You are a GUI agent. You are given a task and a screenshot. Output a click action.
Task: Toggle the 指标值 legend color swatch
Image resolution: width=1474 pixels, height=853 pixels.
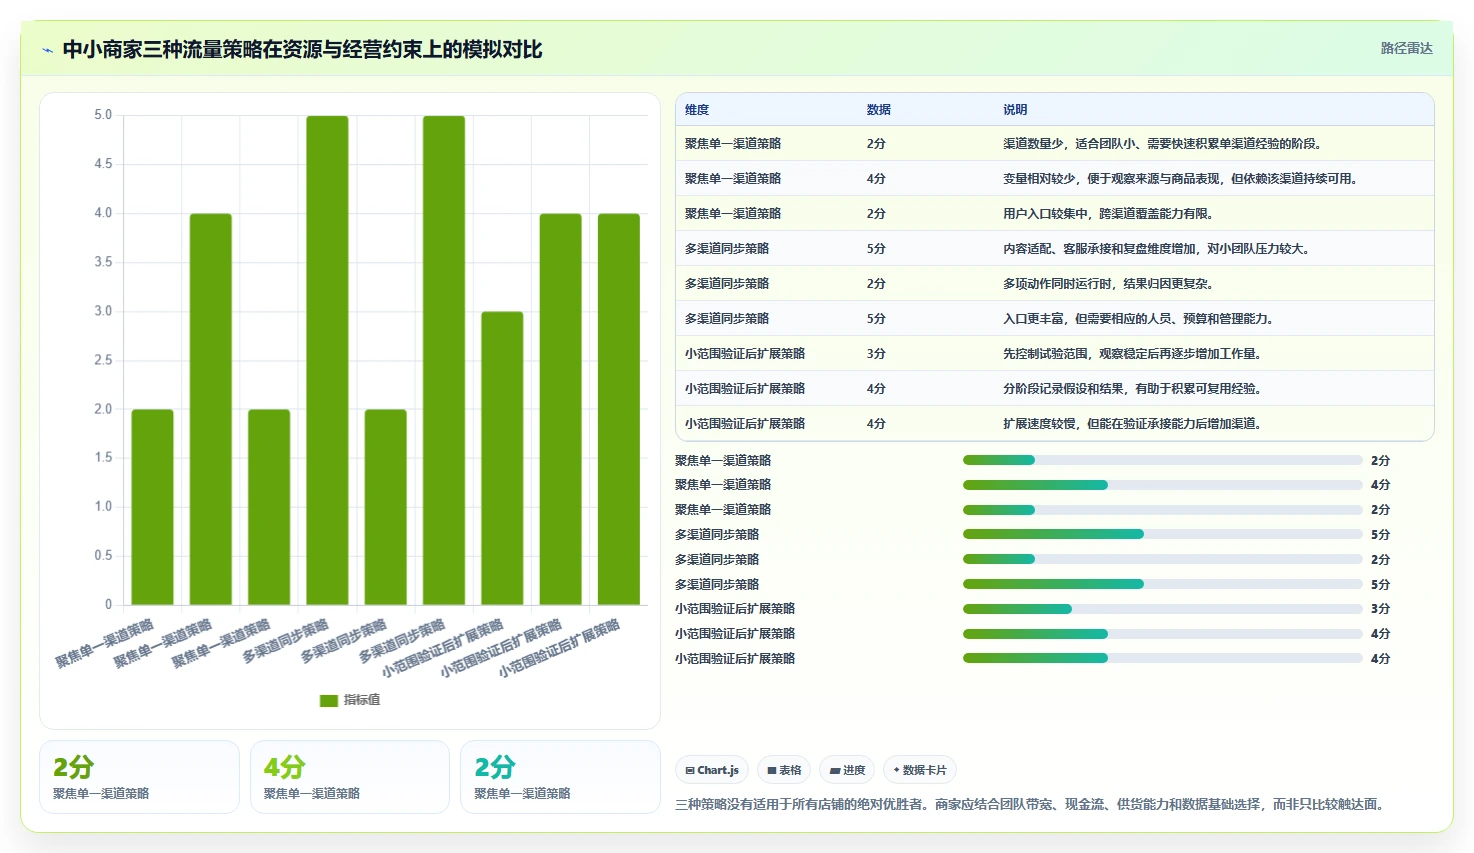click(329, 700)
